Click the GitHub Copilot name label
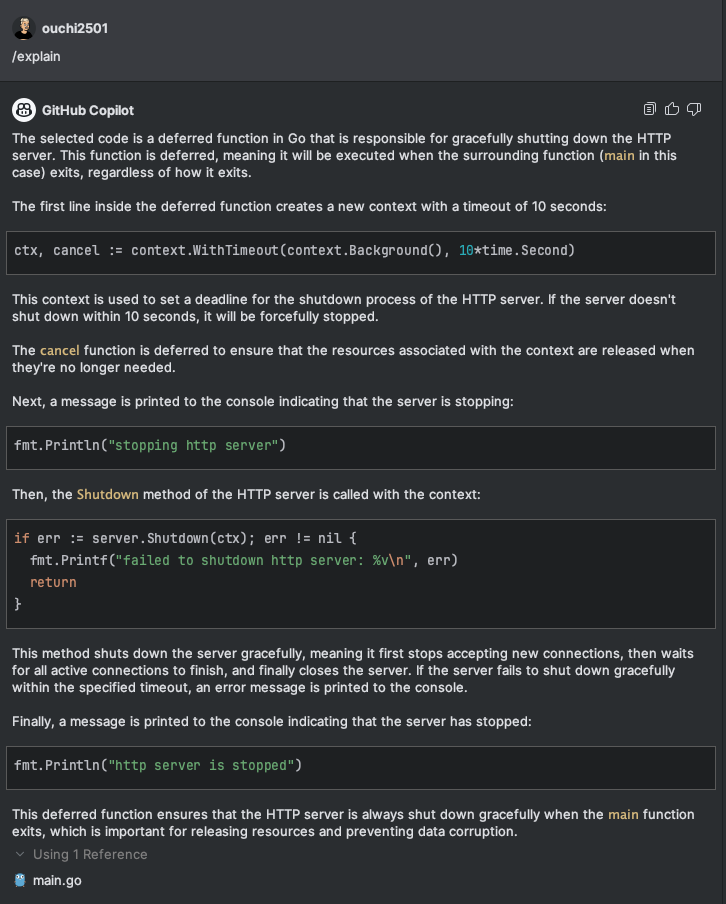Viewport: 726px width, 904px height. 88,110
